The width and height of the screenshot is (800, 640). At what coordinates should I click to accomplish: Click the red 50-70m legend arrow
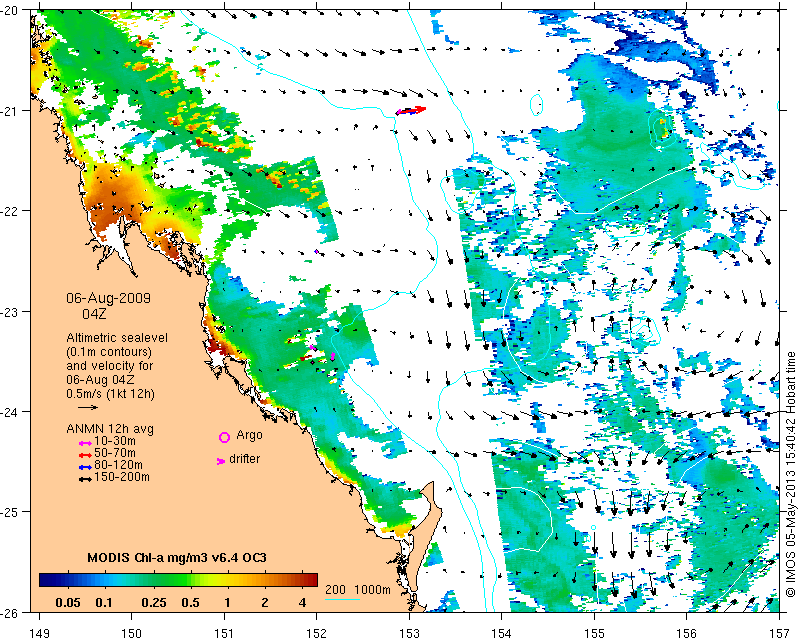coord(85,455)
